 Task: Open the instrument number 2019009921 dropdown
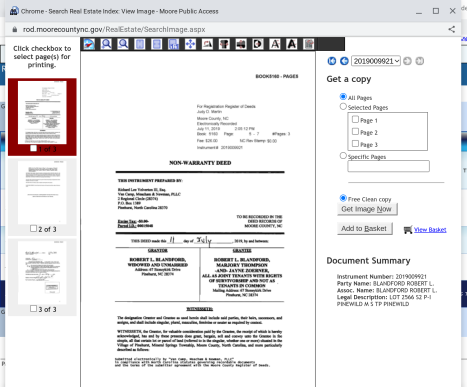[x=376, y=61]
